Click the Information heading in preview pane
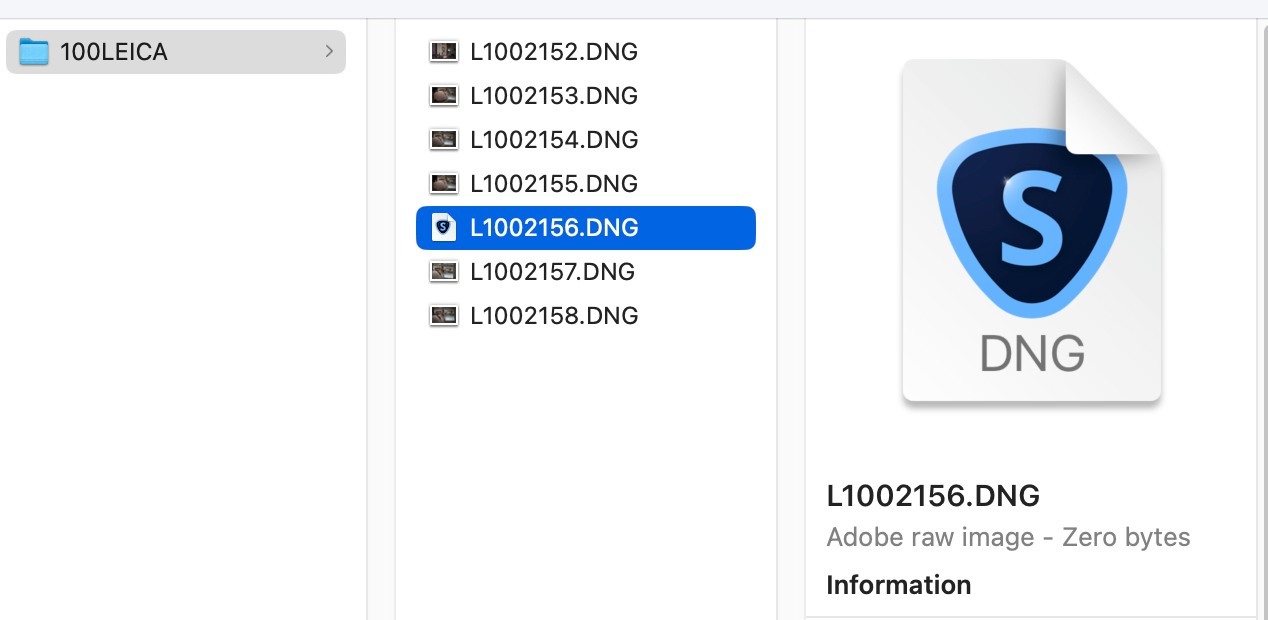Viewport: 1268px width, 620px height. (898, 585)
